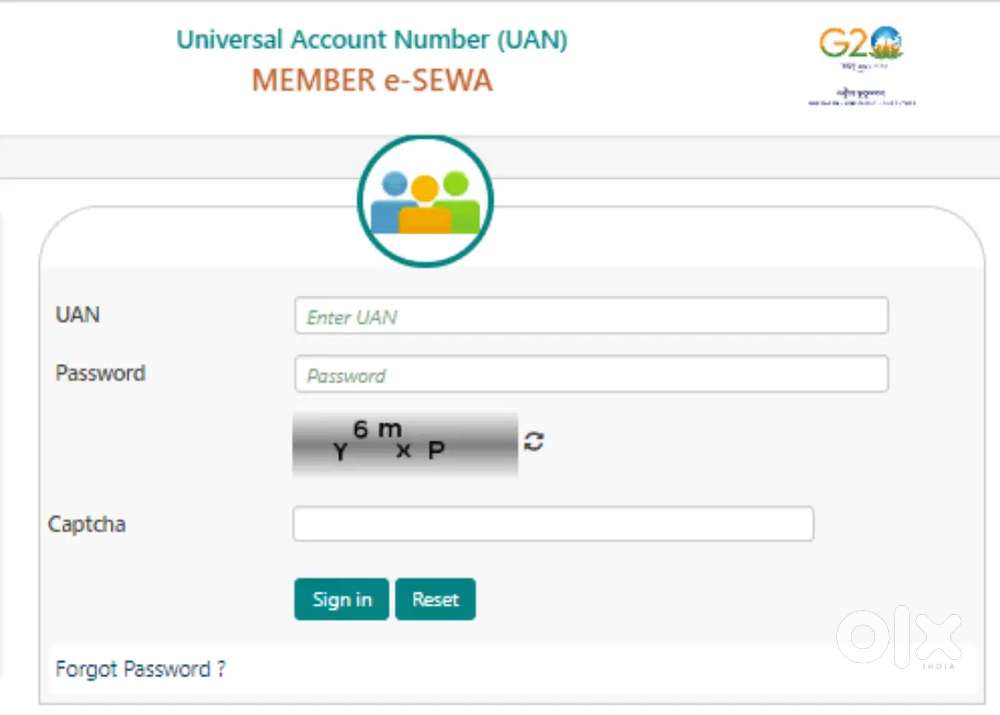
Task: Refresh the captcha image
Action: (x=534, y=441)
